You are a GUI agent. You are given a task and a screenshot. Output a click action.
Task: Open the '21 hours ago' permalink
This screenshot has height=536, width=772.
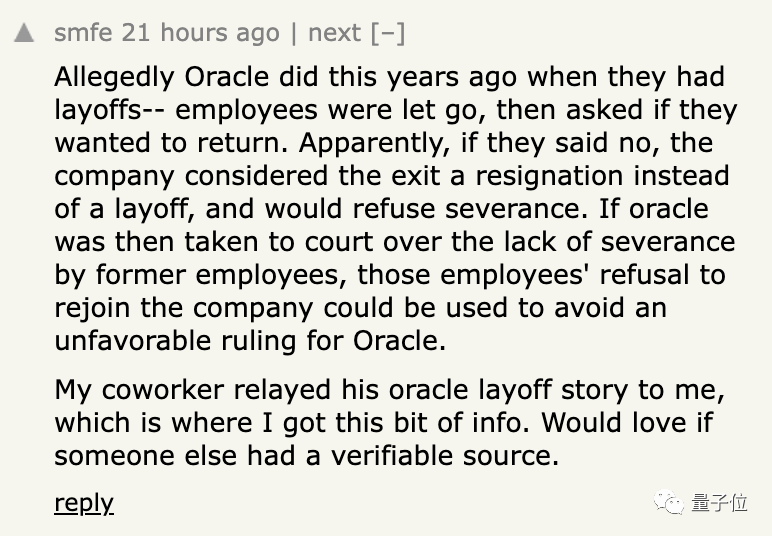[201, 32]
